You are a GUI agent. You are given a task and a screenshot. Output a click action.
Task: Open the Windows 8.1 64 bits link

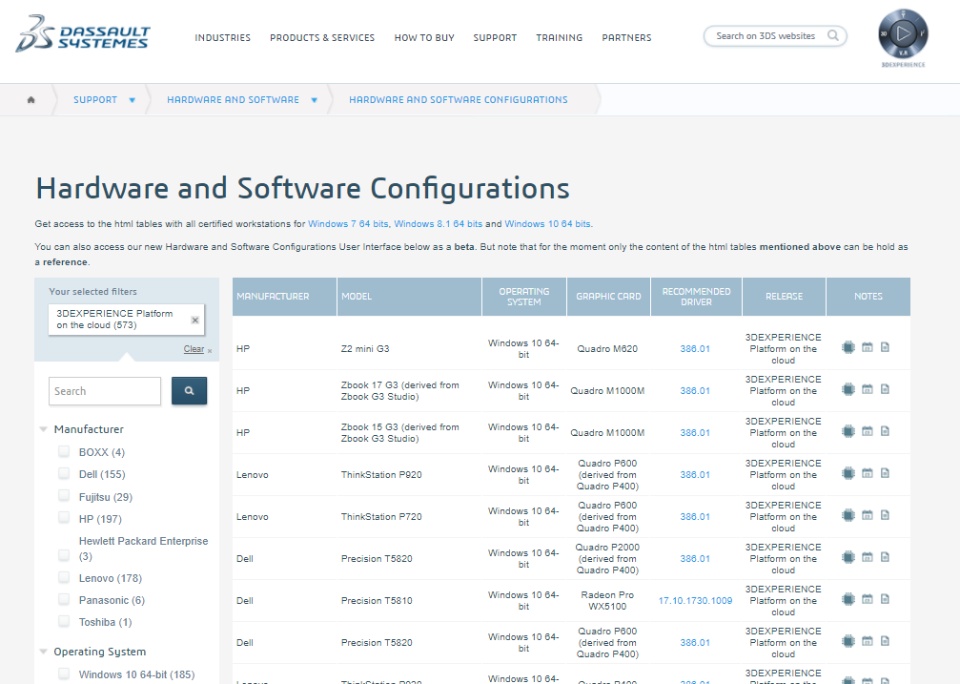(x=438, y=224)
